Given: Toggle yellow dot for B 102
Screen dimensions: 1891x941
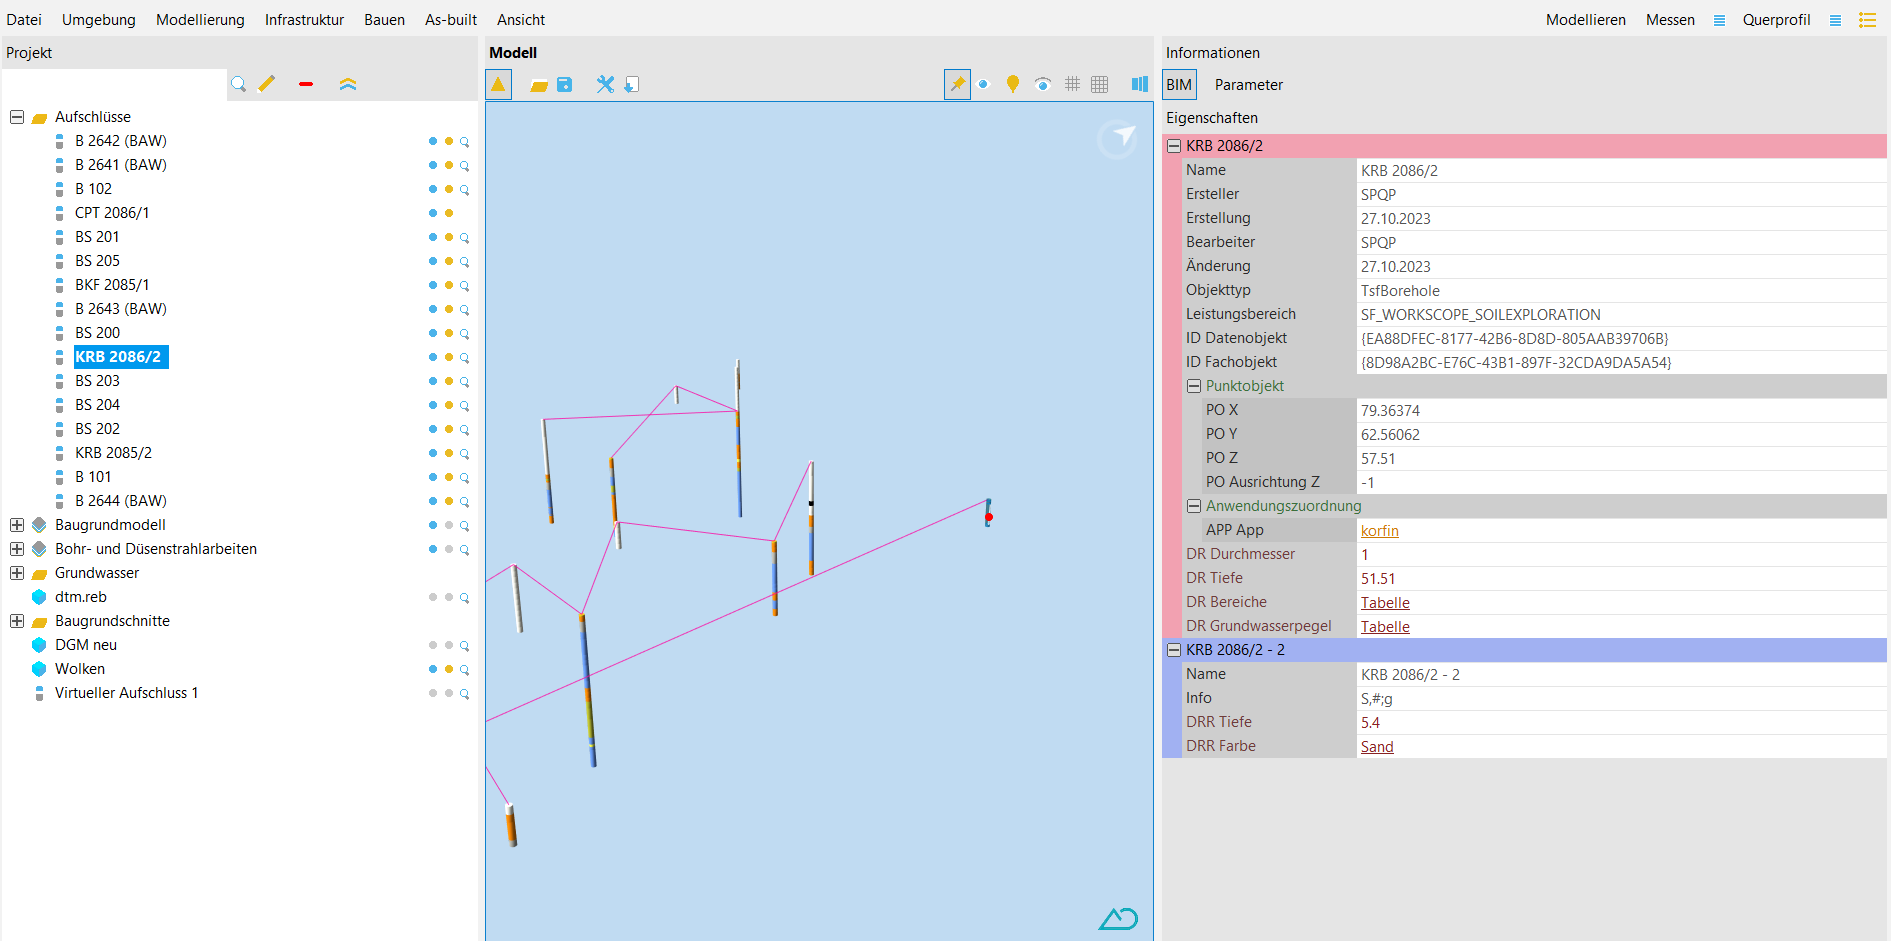Looking at the screenshot, I should (x=449, y=189).
